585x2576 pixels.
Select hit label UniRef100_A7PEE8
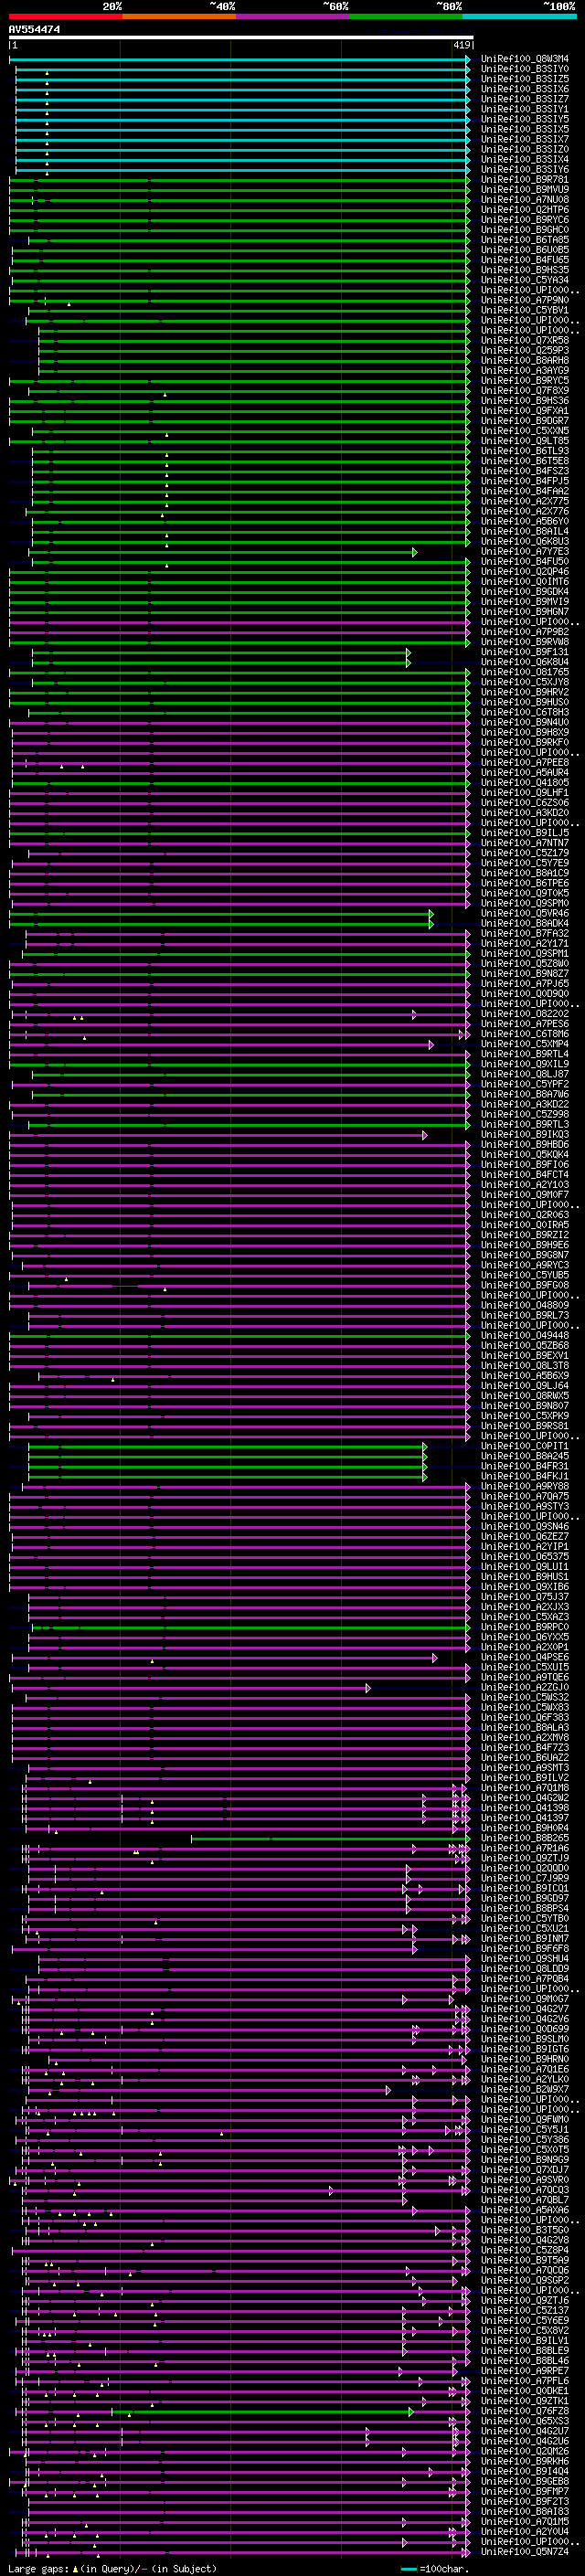coord(525,763)
